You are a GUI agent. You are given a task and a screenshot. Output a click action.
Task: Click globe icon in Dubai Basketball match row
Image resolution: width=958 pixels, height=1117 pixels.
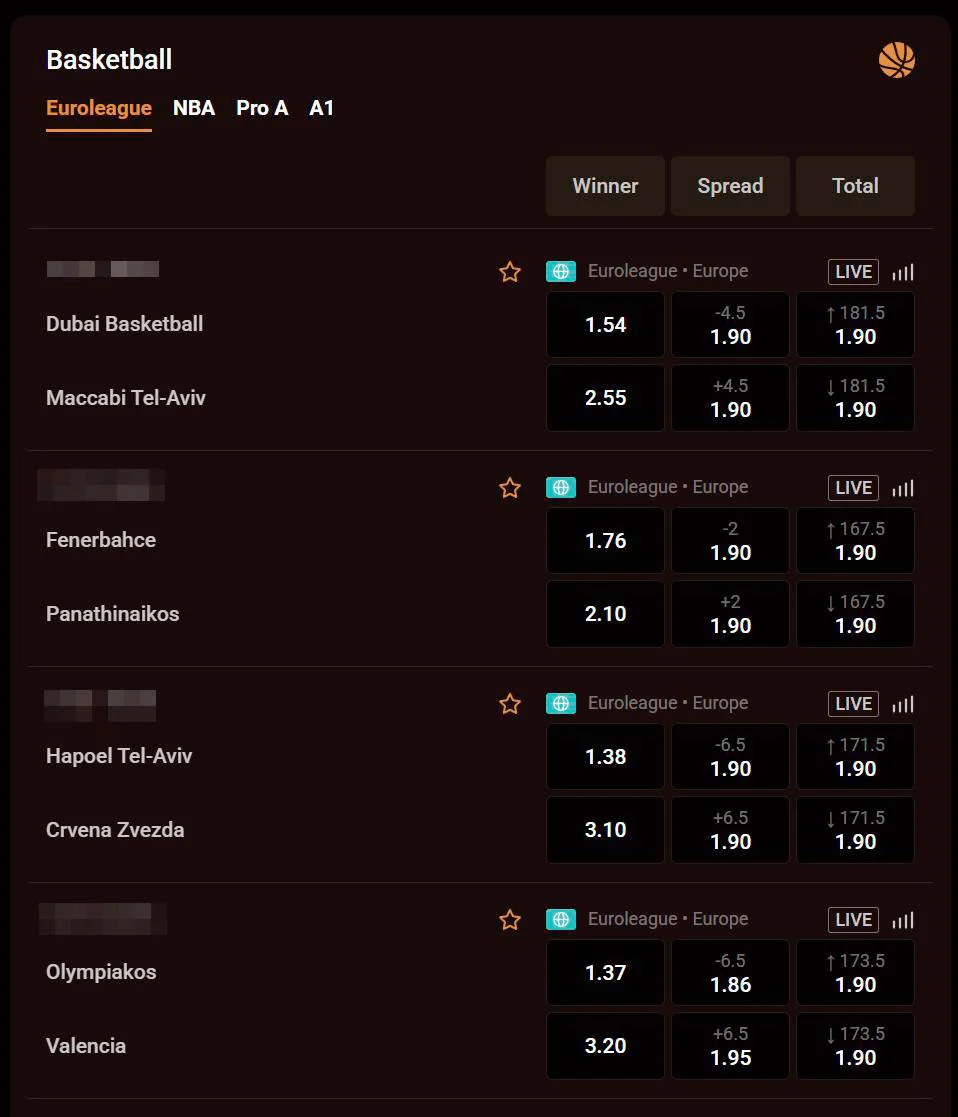(561, 271)
